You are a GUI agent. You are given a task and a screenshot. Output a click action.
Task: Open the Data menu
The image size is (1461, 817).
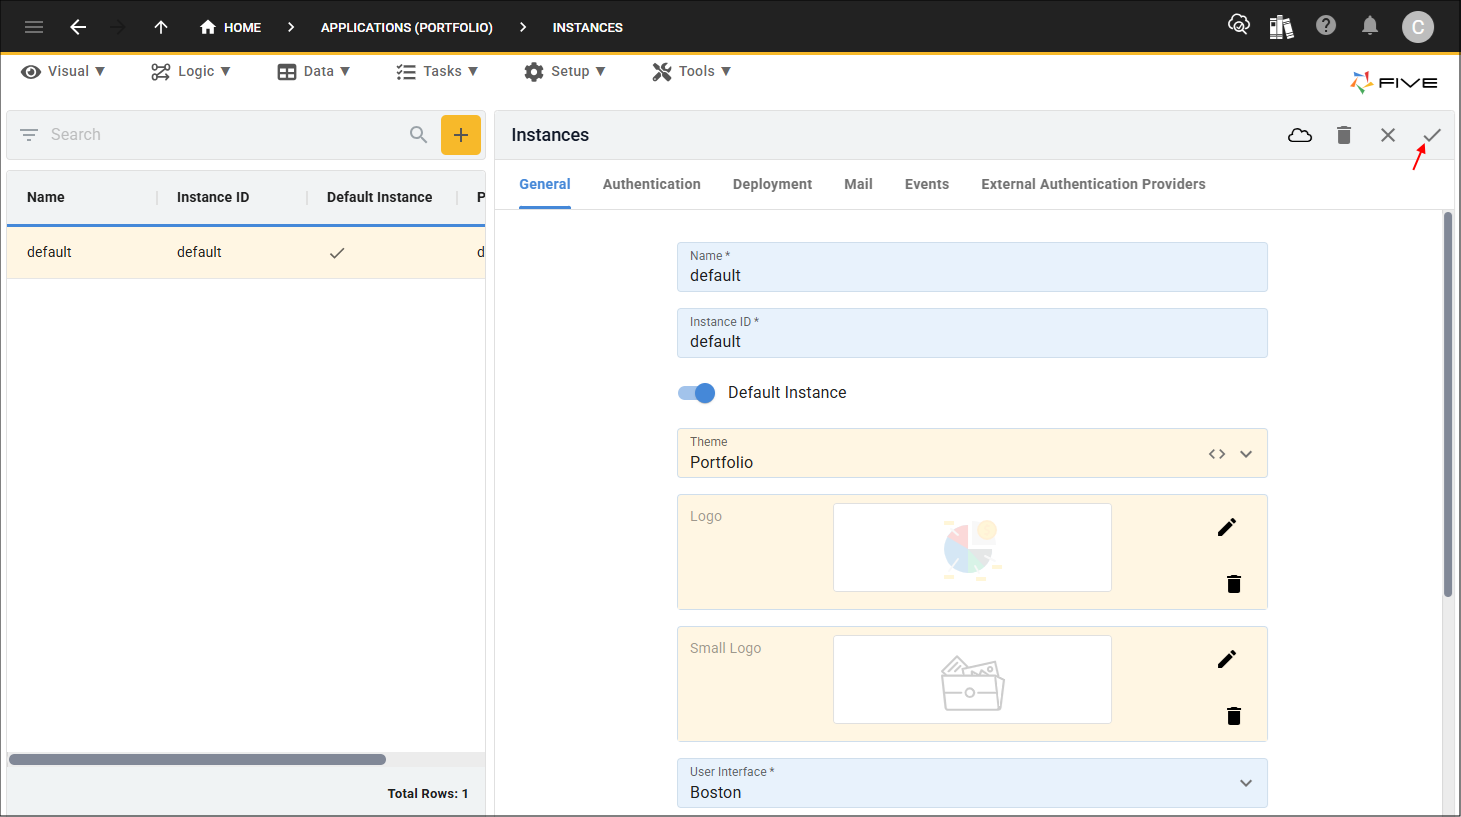pos(314,71)
